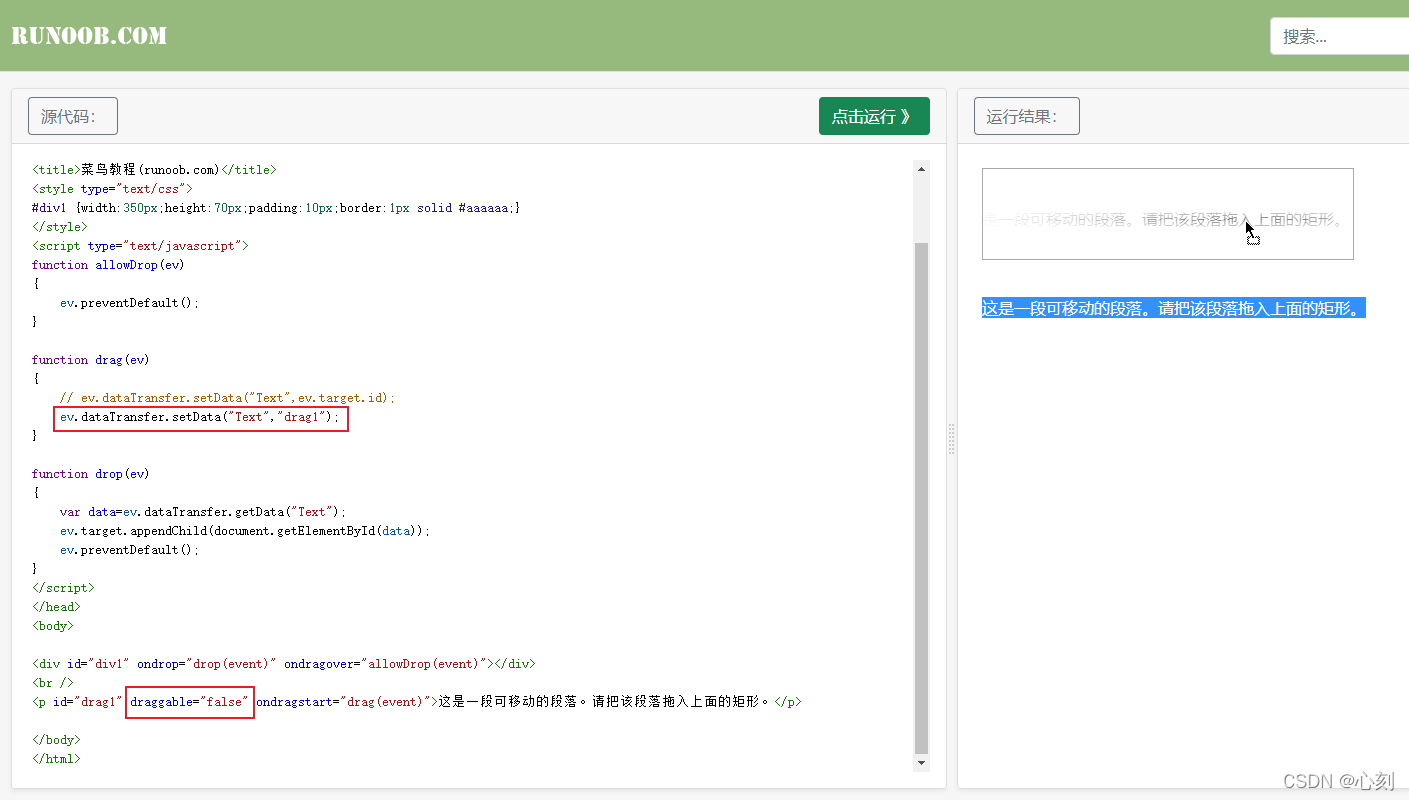Click the draggable="false" attribute text
The image size is (1409, 800).
click(x=189, y=702)
